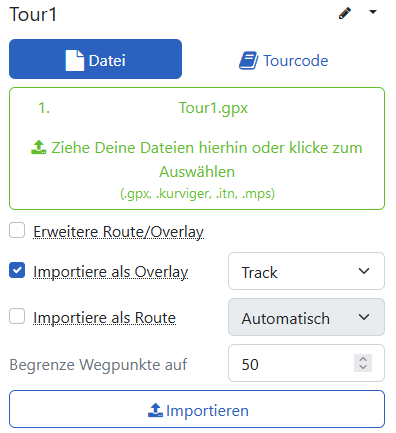Click the file icon on Datei tab
The width and height of the screenshot is (396, 433).
tap(75, 60)
